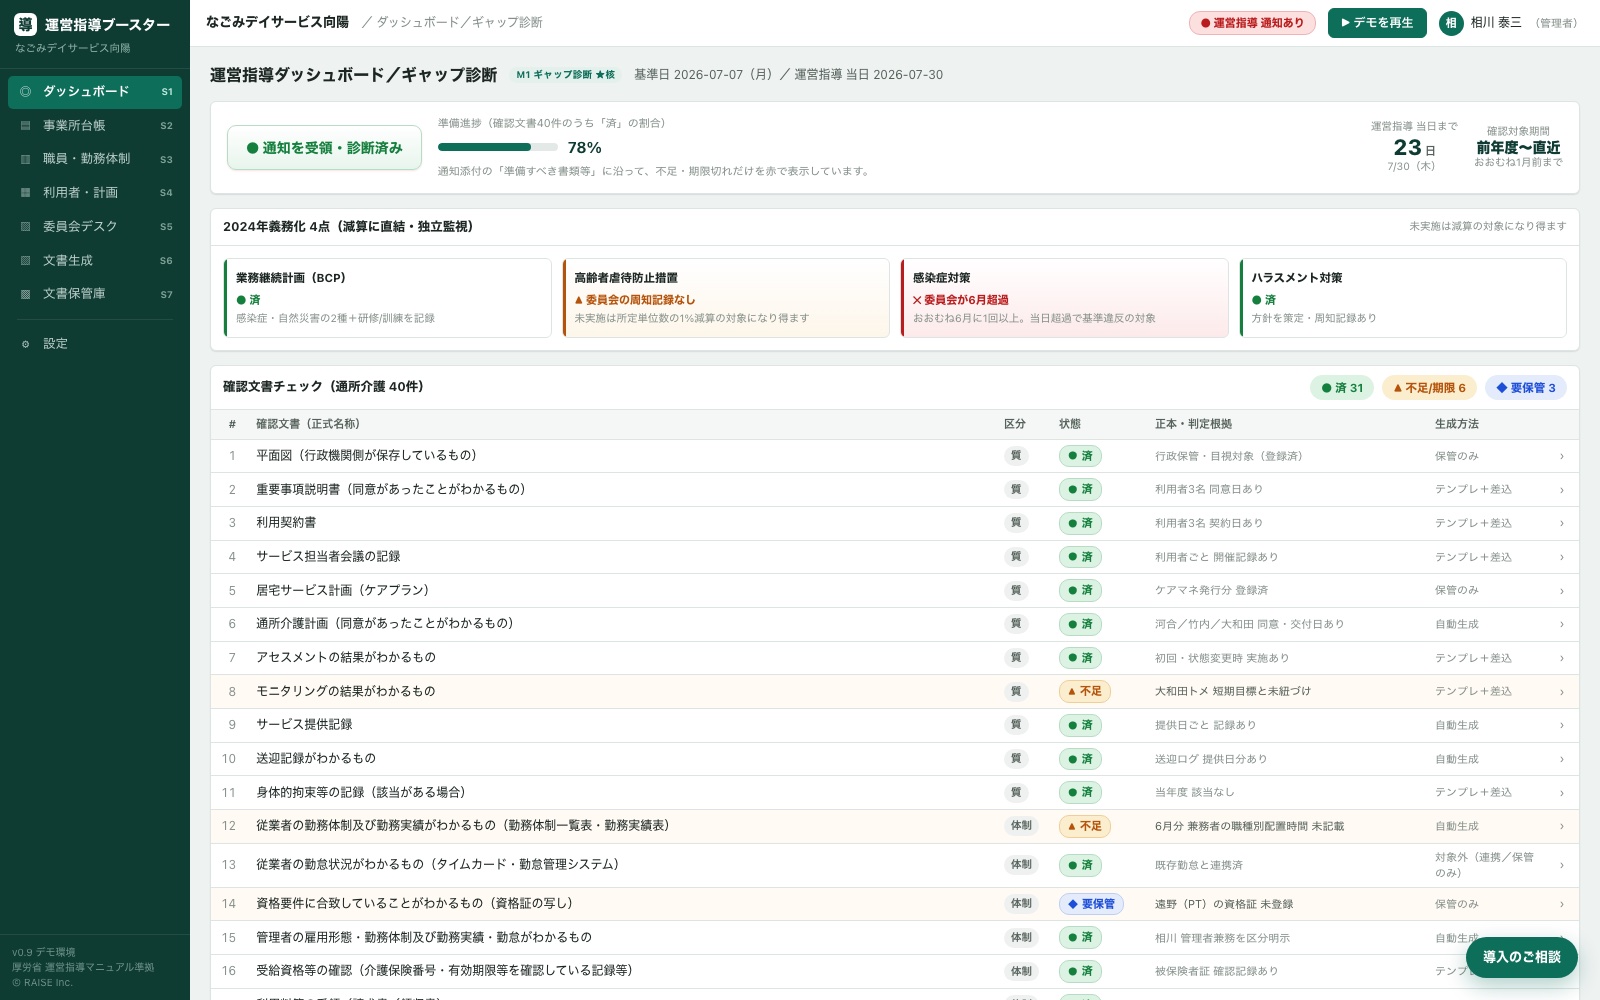Click the 既存勤怠と連携済 cell
The width and height of the screenshot is (1600, 1000).
[x=1199, y=866]
